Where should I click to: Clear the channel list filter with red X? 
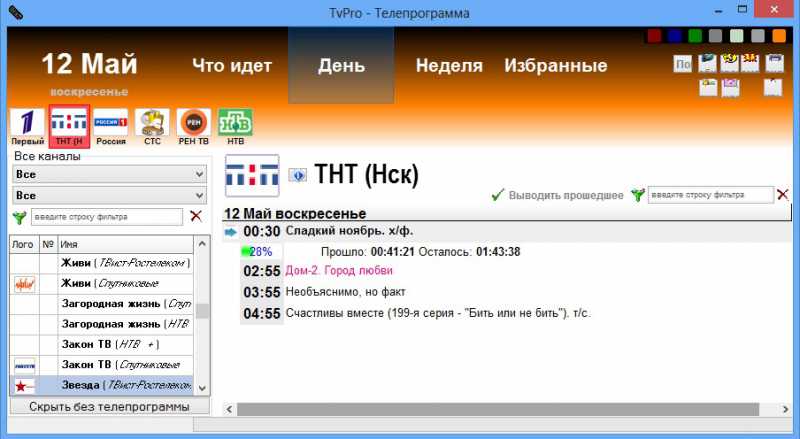tap(196, 216)
